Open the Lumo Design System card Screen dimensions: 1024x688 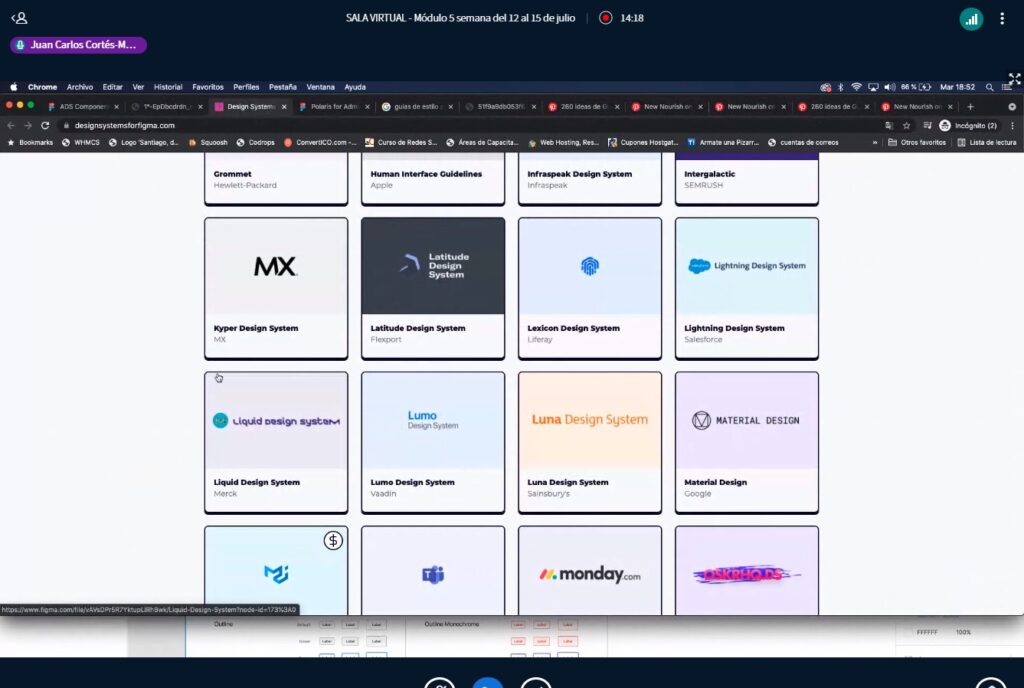pyautogui.click(x=433, y=442)
